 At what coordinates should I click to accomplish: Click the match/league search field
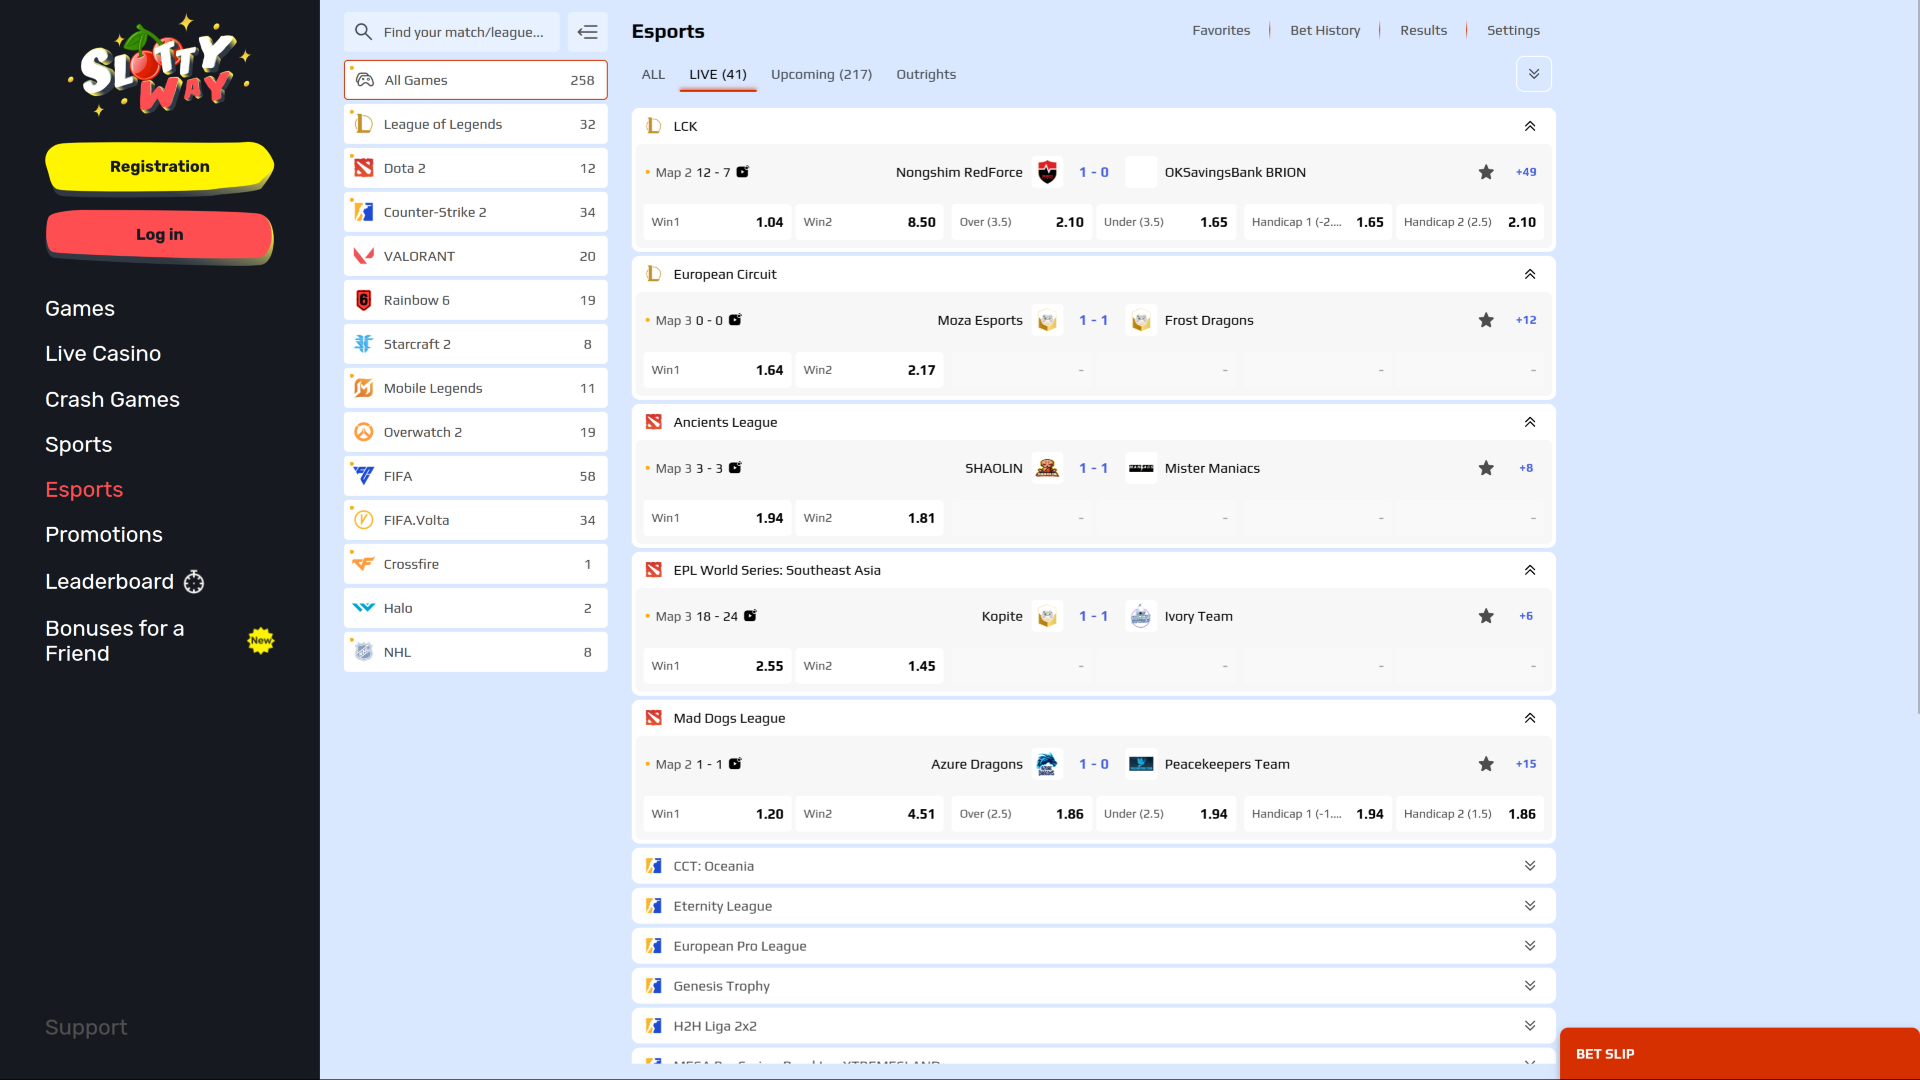[x=464, y=32]
